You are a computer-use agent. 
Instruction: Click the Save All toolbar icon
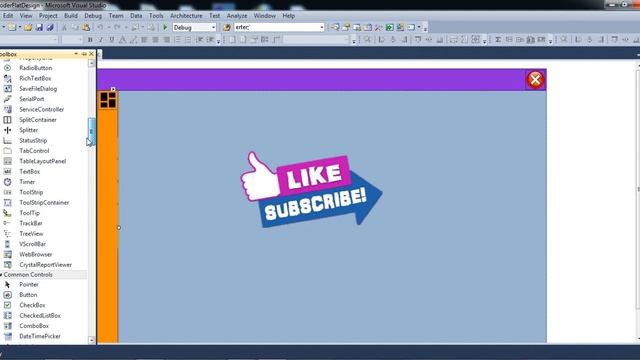50,27
